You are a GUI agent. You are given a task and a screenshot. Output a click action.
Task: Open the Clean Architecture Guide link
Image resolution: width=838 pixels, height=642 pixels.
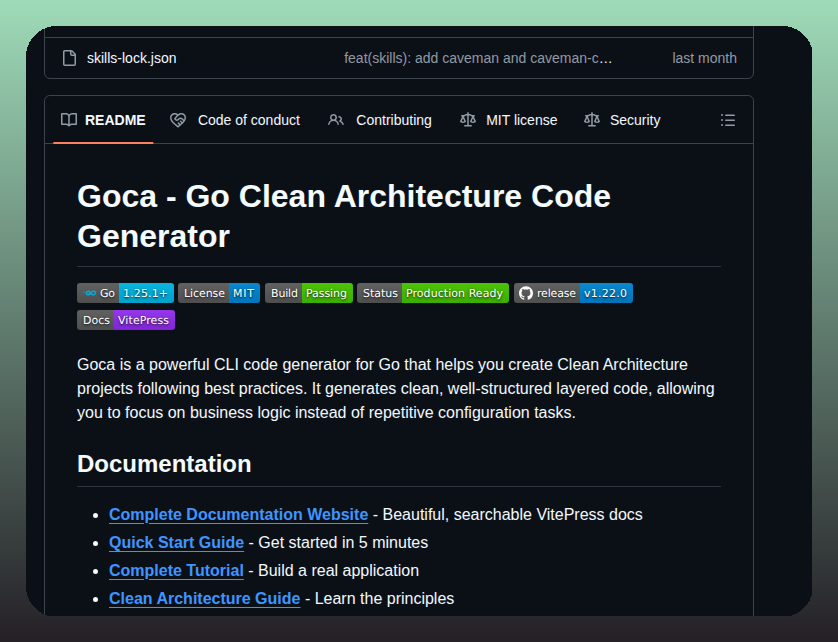[x=205, y=598]
